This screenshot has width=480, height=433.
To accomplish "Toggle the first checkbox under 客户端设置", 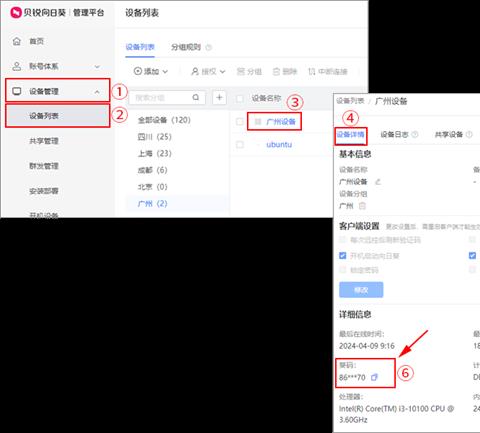I will pos(342,240).
